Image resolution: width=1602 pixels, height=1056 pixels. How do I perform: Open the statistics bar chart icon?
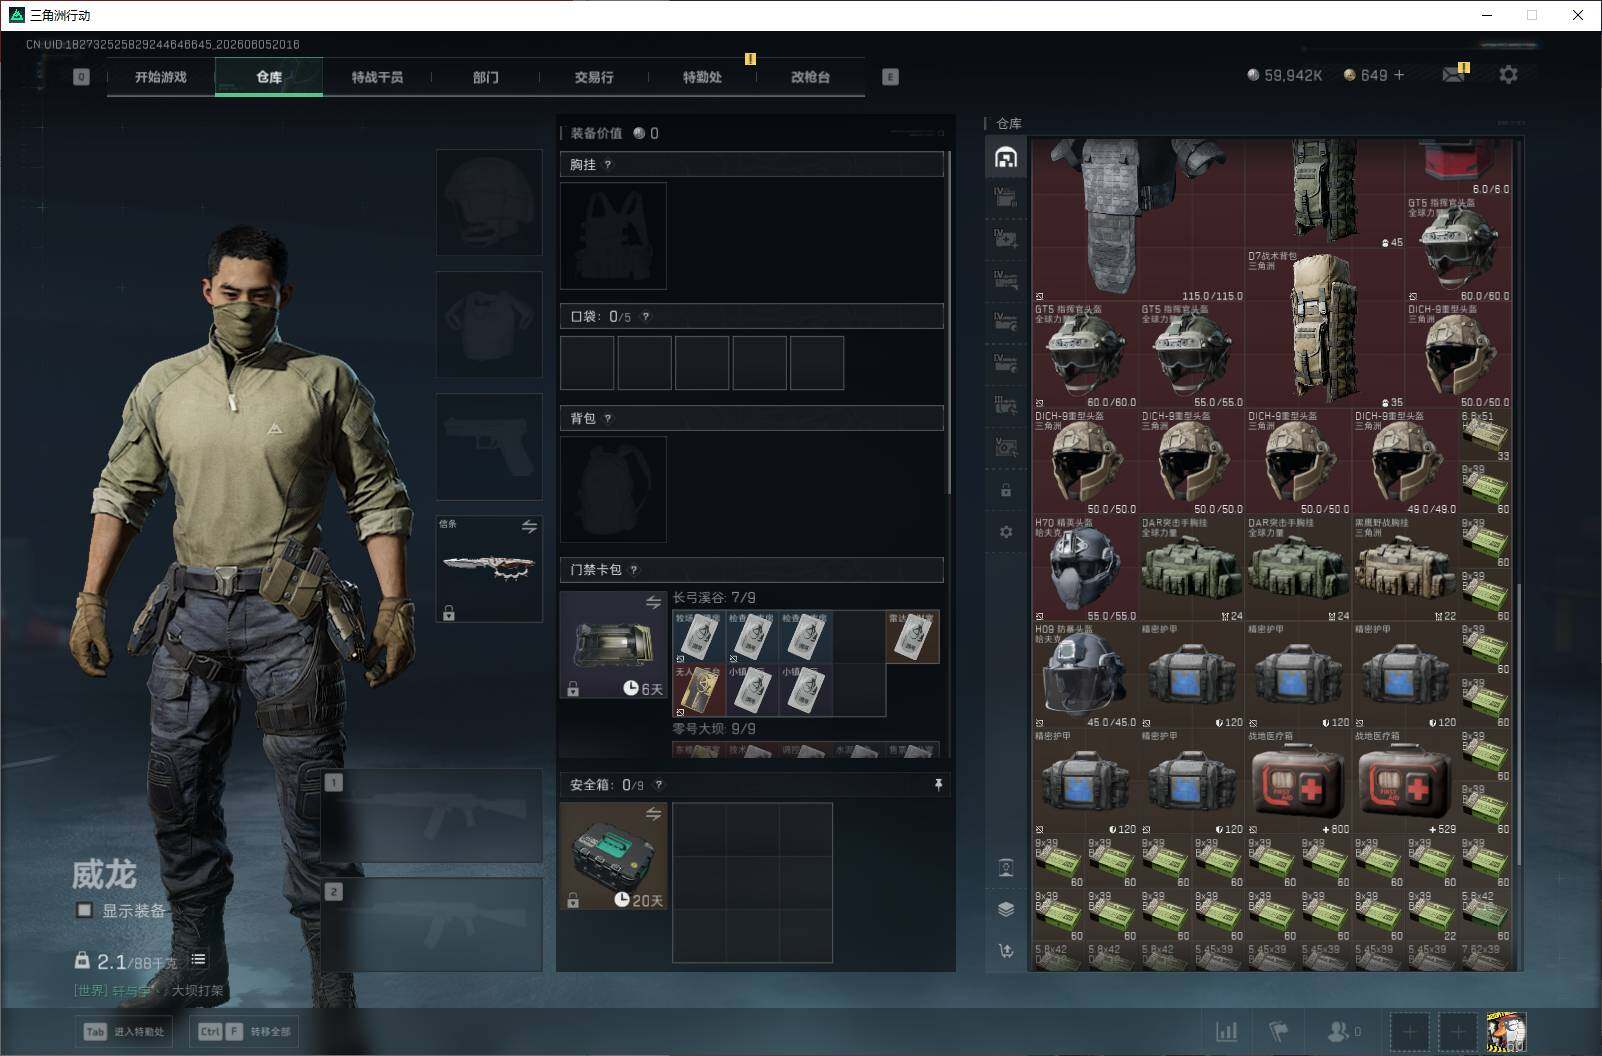(1226, 1031)
